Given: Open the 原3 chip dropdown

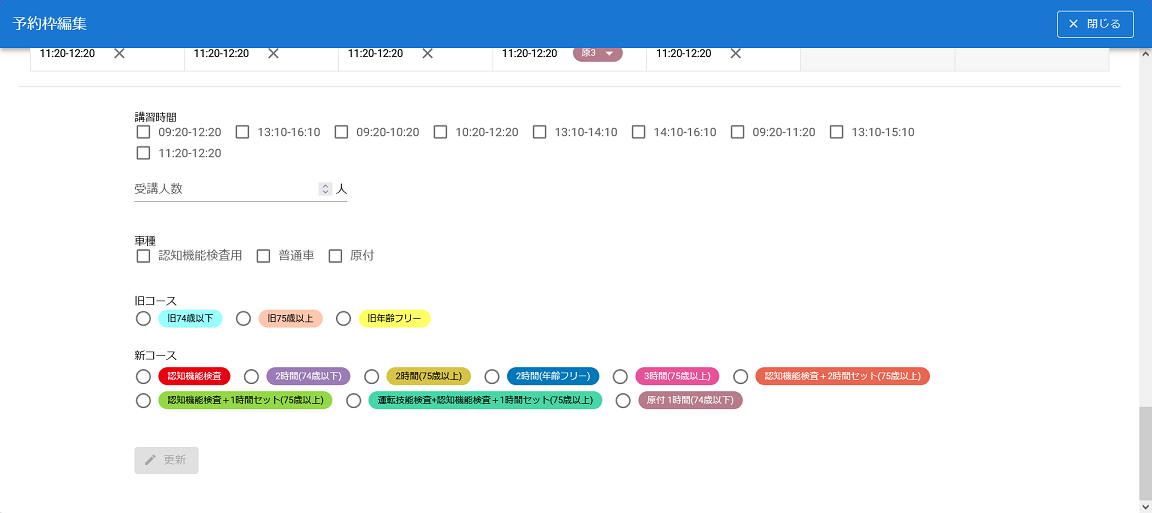Looking at the screenshot, I should 608,54.
